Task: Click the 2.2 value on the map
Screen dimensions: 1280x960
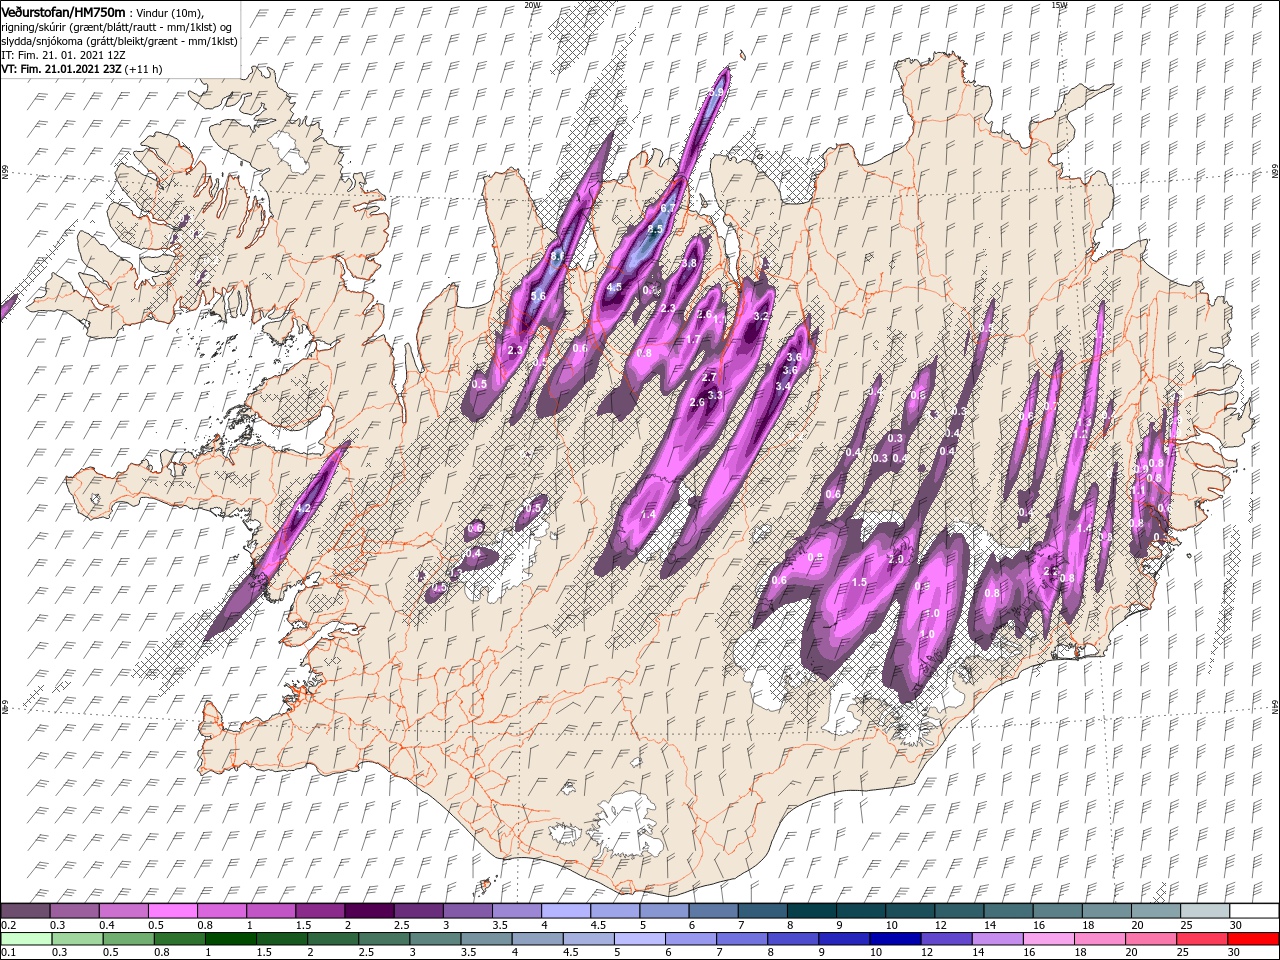Action: (1050, 571)
